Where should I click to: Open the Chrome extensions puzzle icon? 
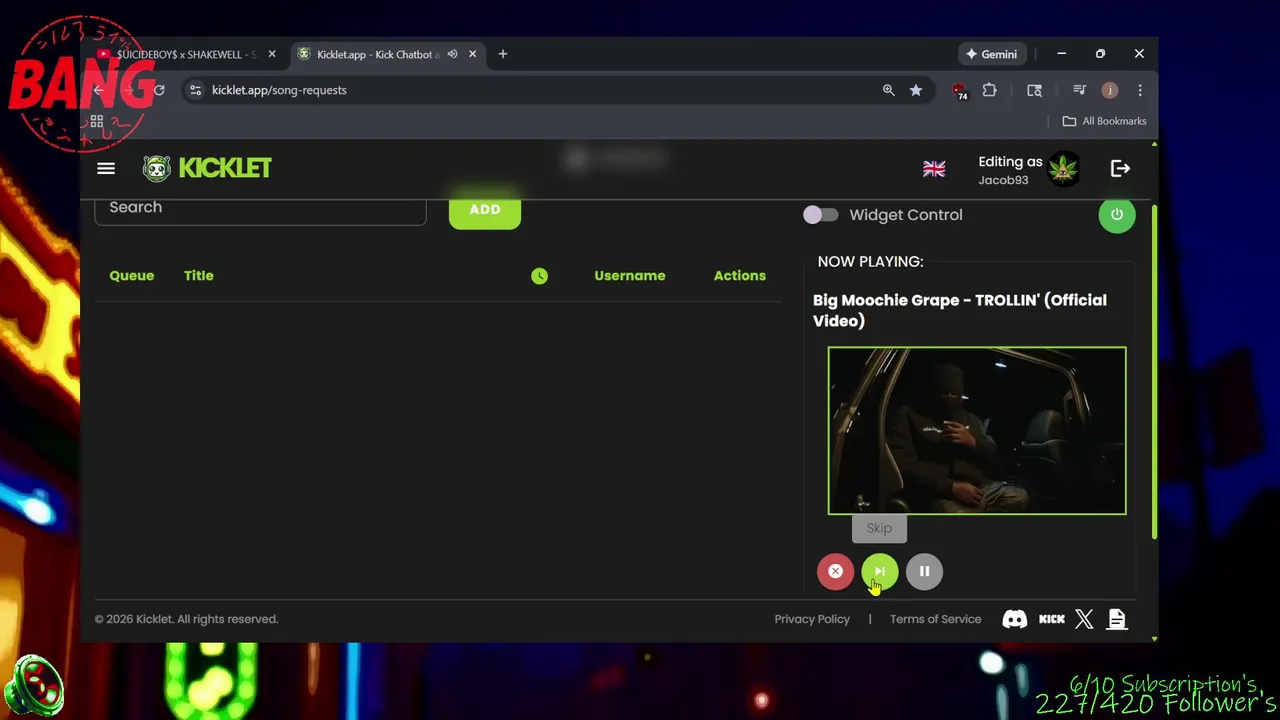pos(989,90)
